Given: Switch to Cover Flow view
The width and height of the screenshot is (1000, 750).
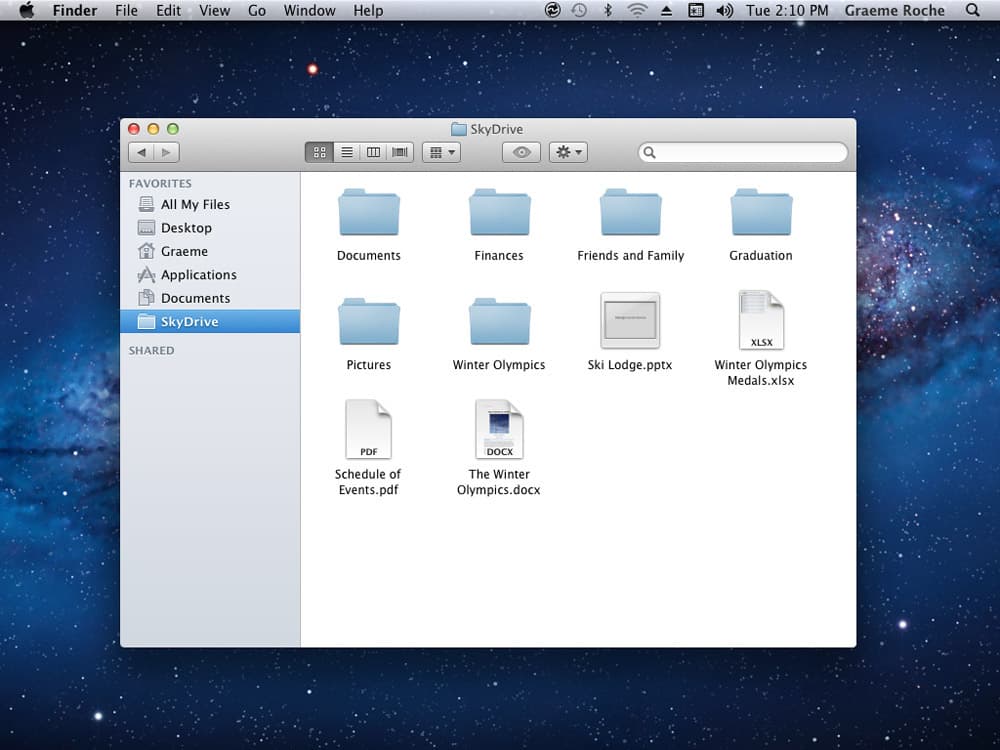Looking at the screenshot, I should pos(400,152).
